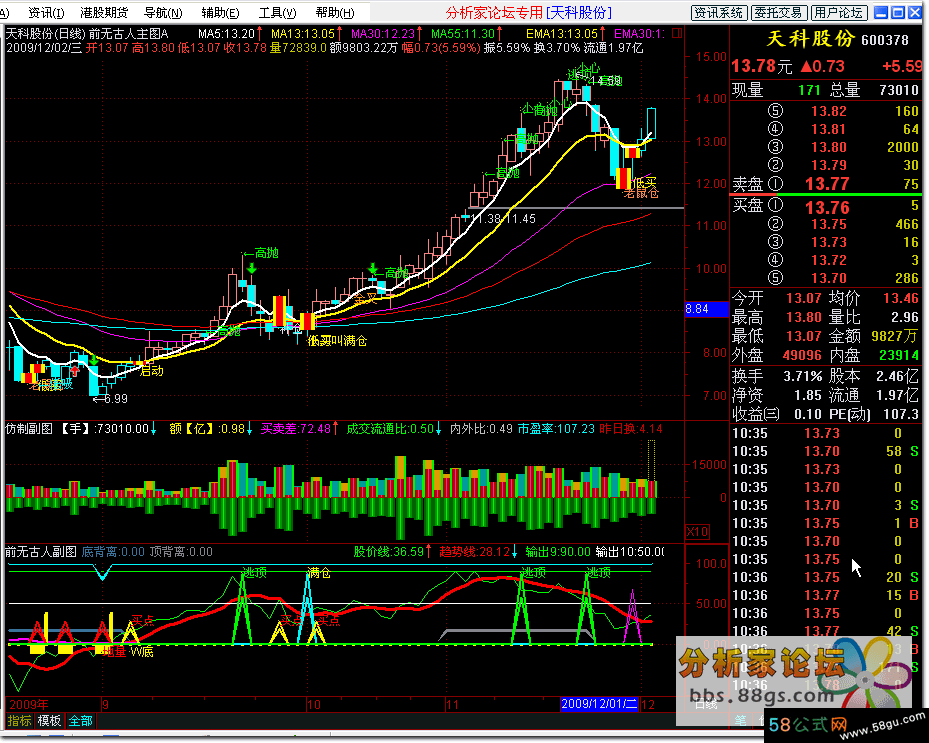Click the 换手 value 3.71%

pos(803,376)
